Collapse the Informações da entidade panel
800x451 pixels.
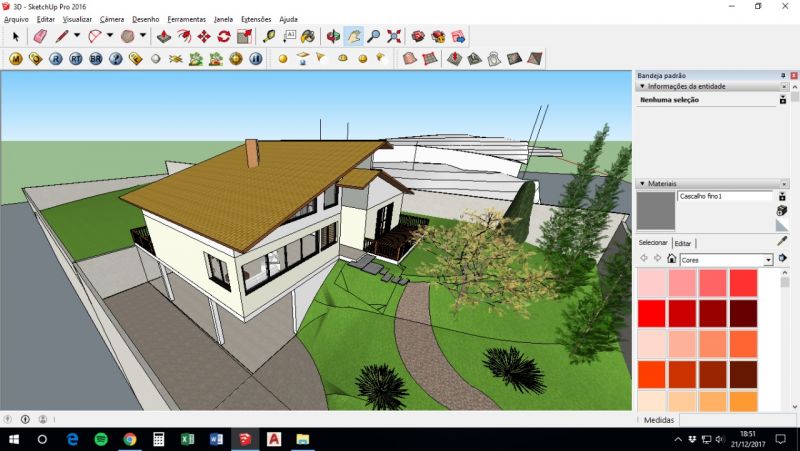640,87
